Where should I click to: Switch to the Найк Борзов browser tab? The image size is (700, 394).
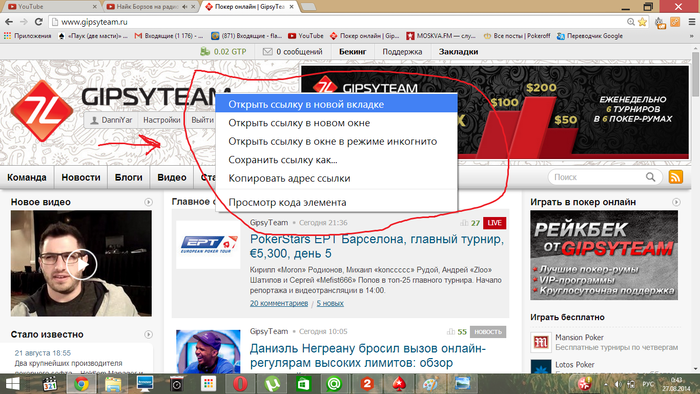coord(152,7)
